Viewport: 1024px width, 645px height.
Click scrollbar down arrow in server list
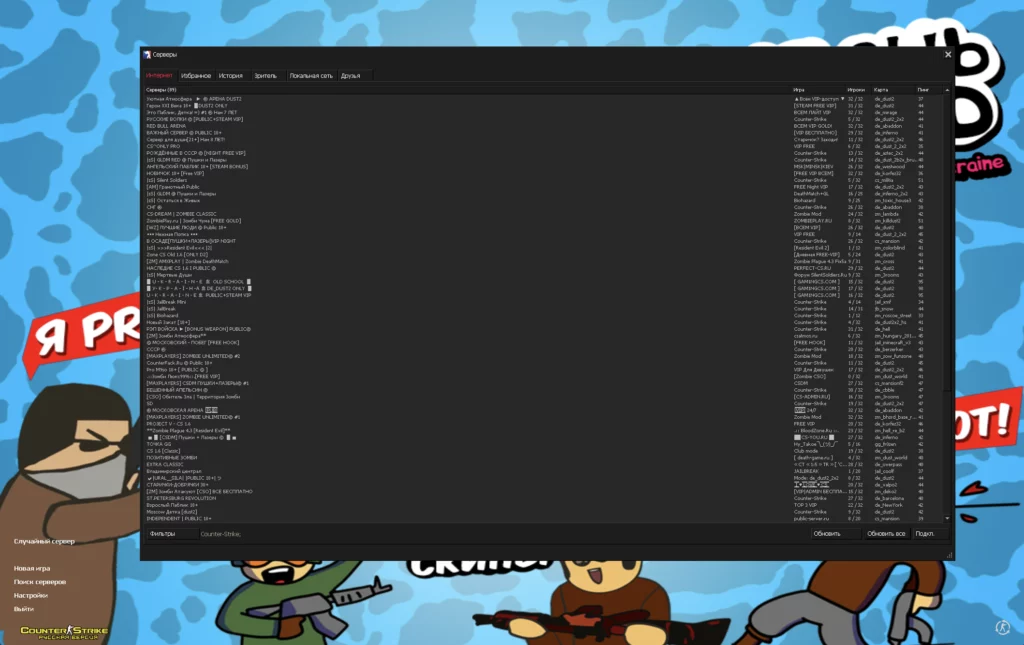coord(945,518)
